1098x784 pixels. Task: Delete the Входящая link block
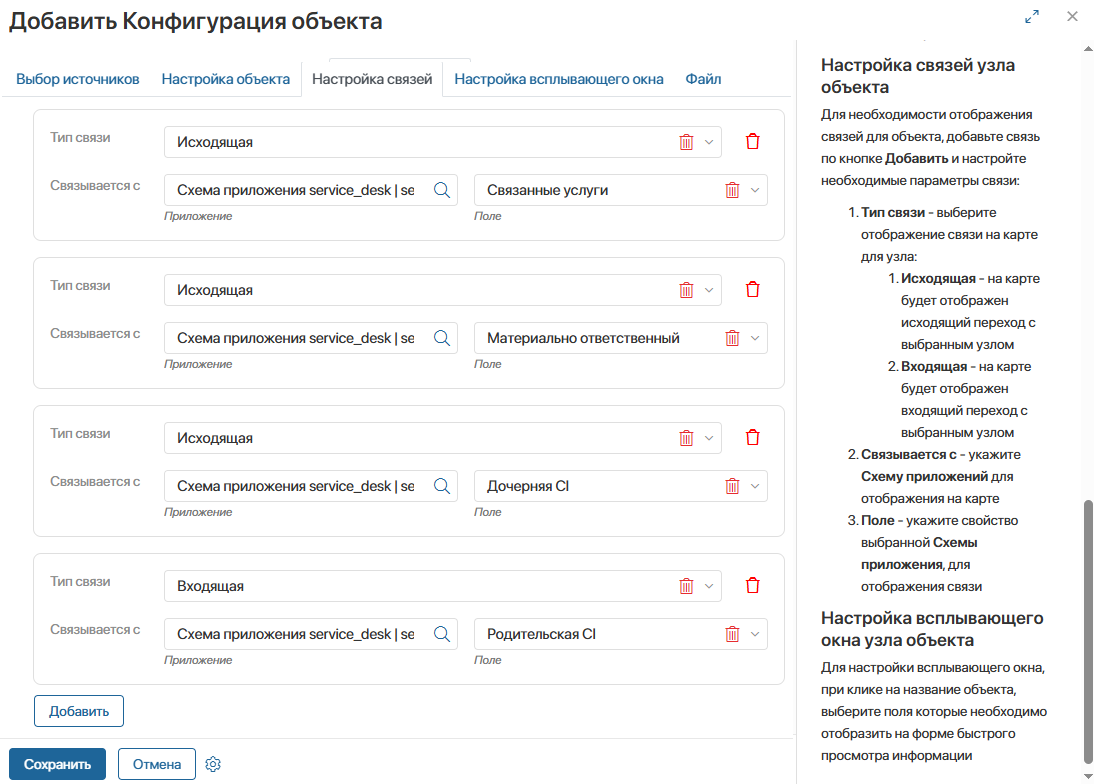tap(753, 586)
